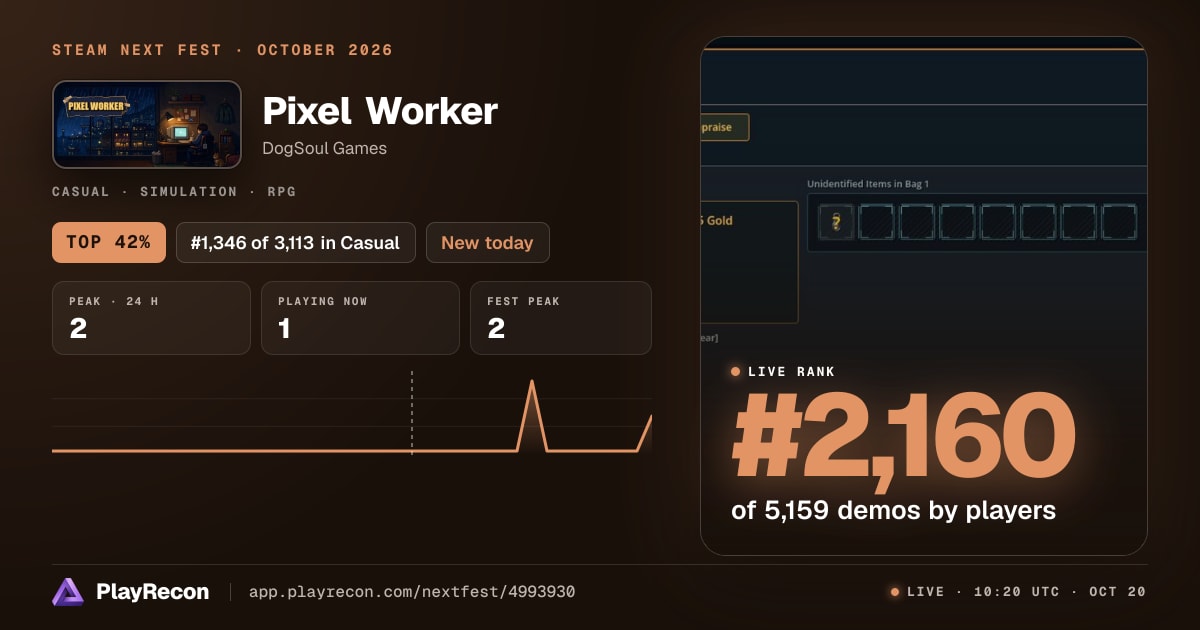Select the #1,346 of 3,113 in Casual badge
This screenshot has width=1200, height=630.
tap(296, 243)
